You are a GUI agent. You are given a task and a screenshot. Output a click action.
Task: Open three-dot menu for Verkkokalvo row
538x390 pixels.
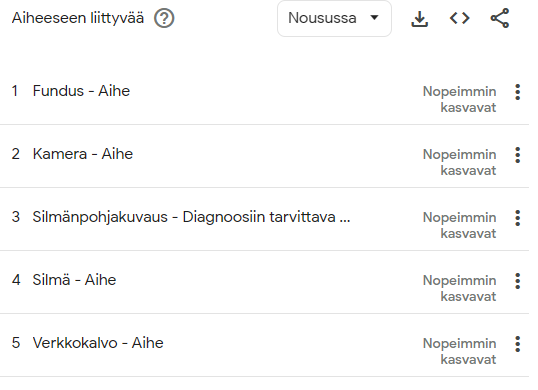click(x=517, y=344)
